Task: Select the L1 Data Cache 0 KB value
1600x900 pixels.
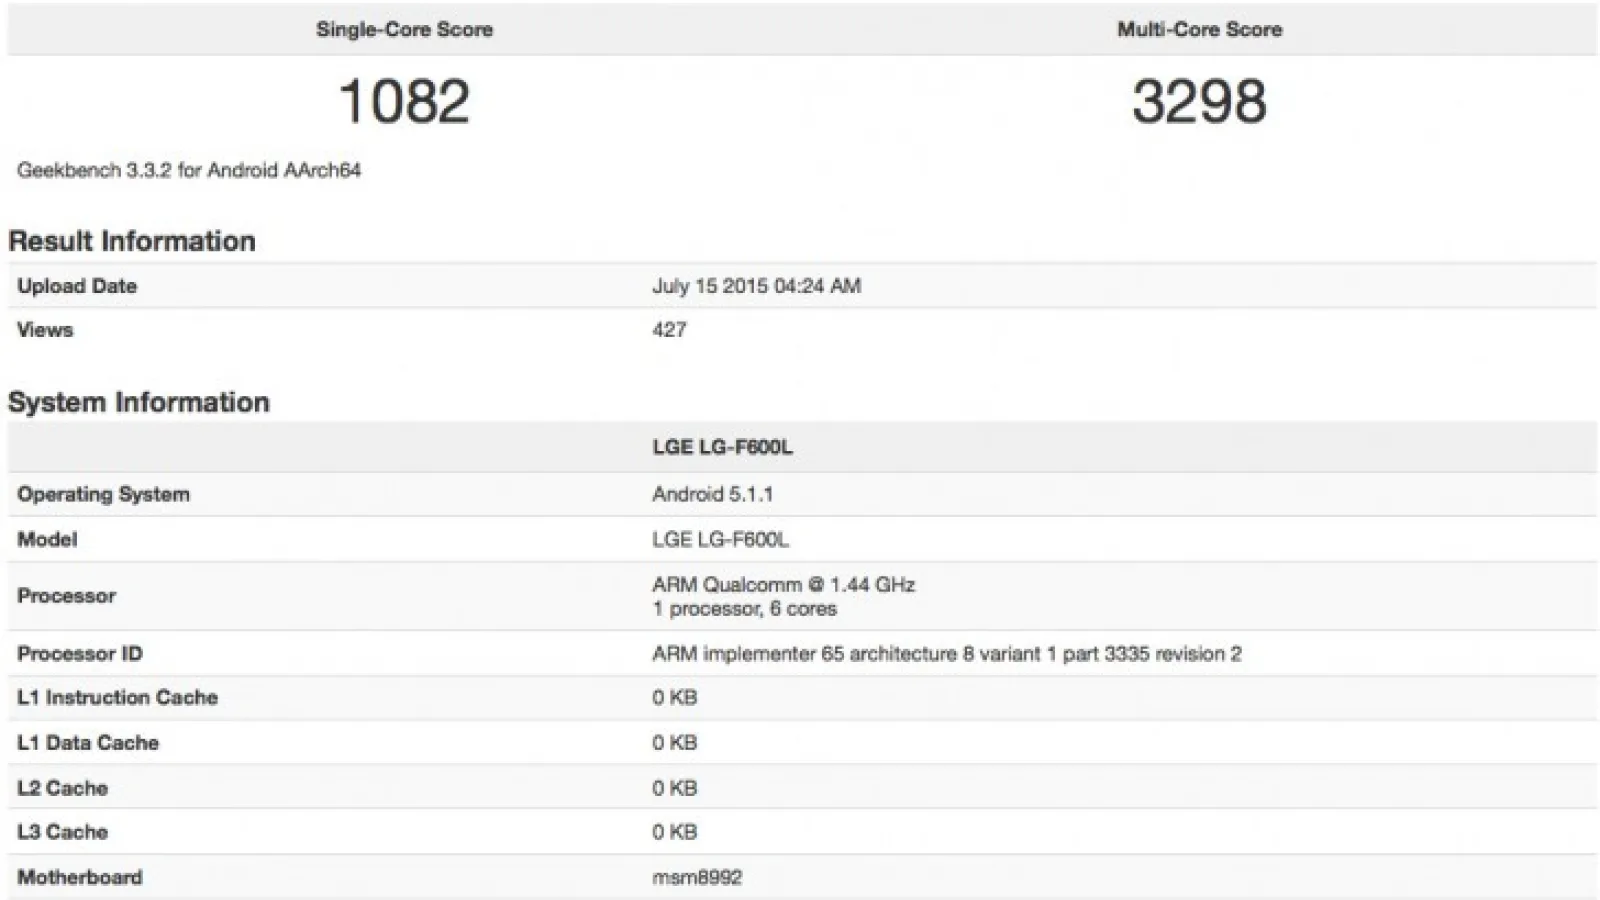Action: [674, 743]
